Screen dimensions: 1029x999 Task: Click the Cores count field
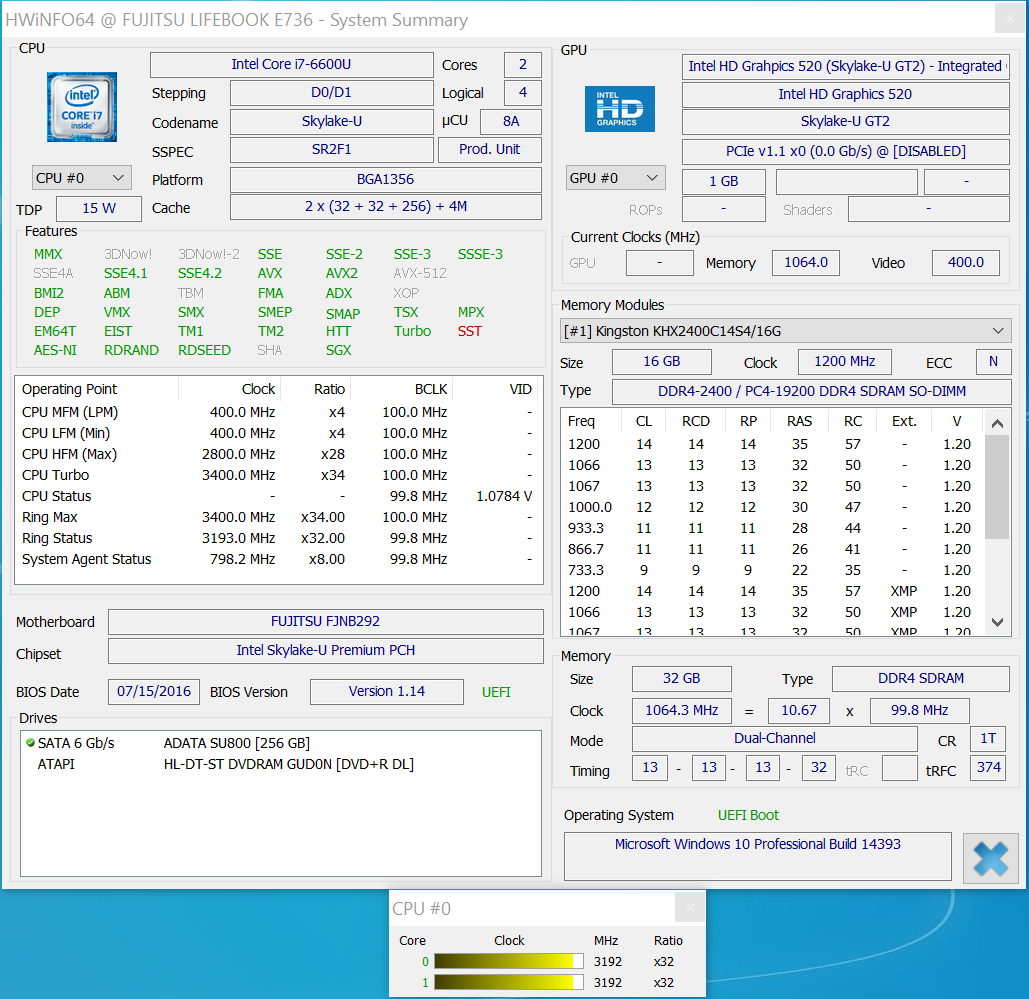coord(523,64)
